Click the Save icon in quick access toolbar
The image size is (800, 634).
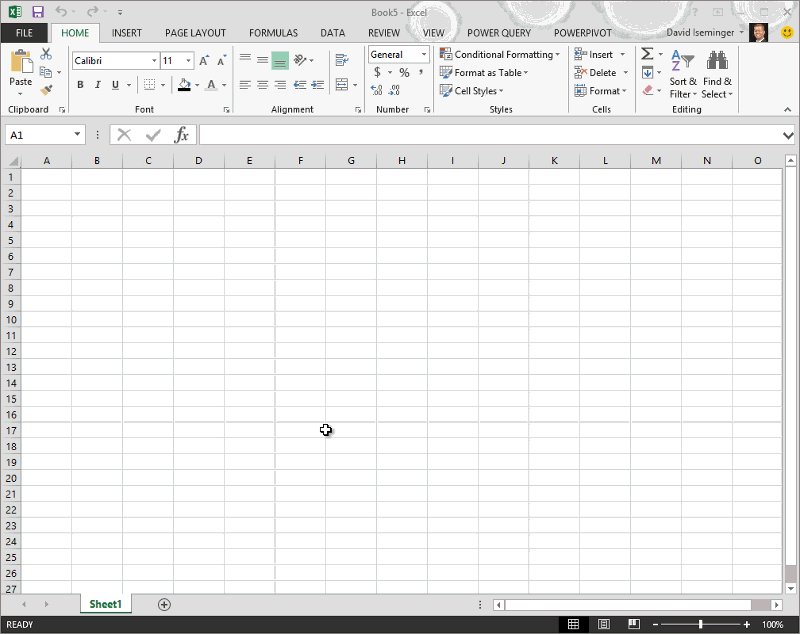(x=38, y=12)
